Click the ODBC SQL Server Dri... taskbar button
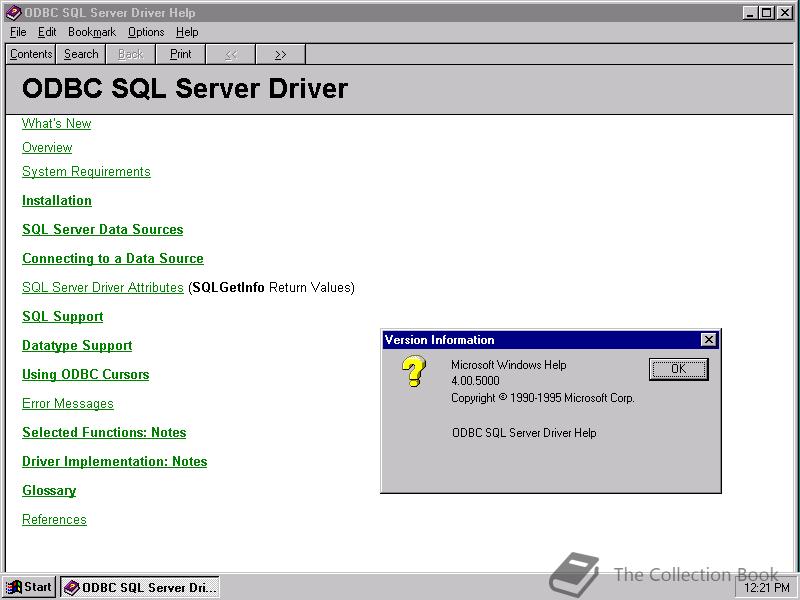 pyautogui.click(x=140, y=587)
